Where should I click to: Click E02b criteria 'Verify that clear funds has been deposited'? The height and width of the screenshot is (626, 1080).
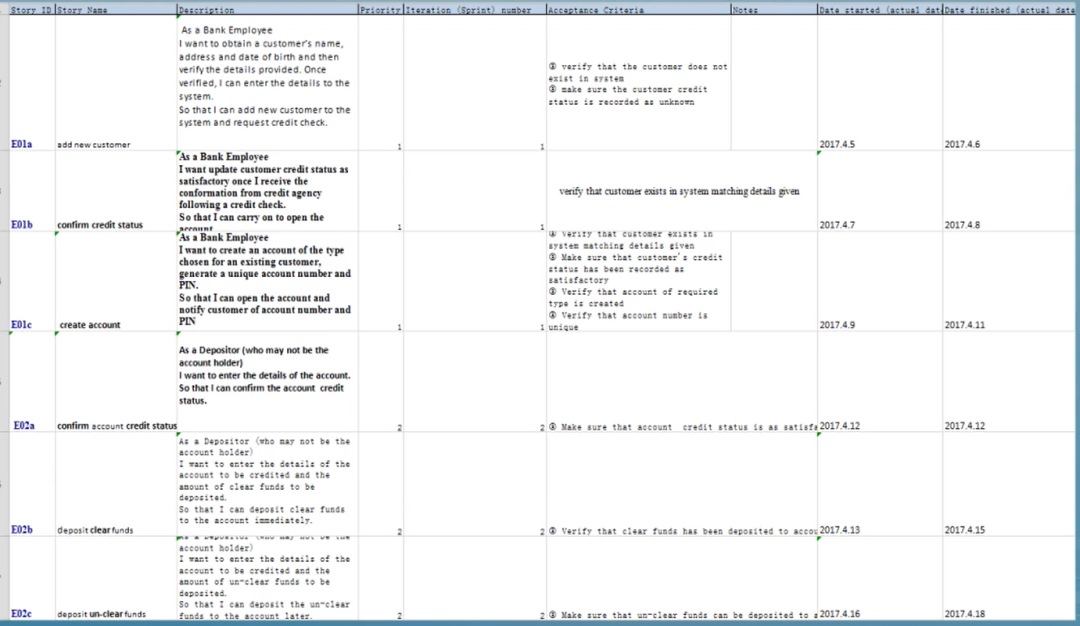coord(683,531)
